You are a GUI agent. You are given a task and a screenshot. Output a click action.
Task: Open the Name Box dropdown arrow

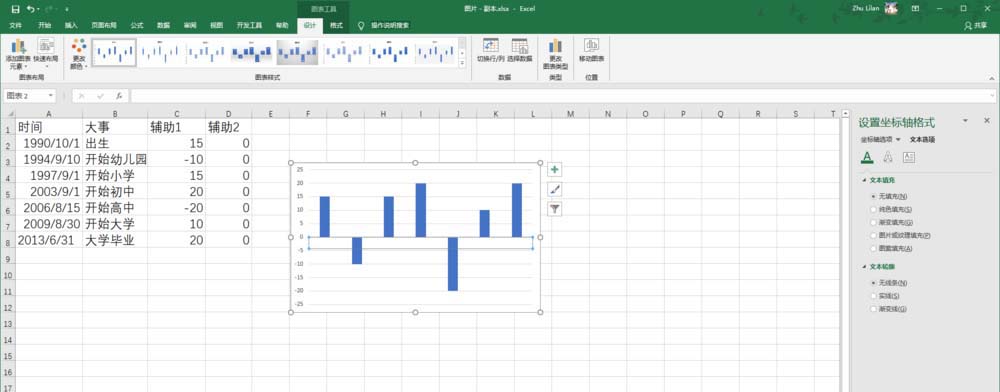coord(50,96)
